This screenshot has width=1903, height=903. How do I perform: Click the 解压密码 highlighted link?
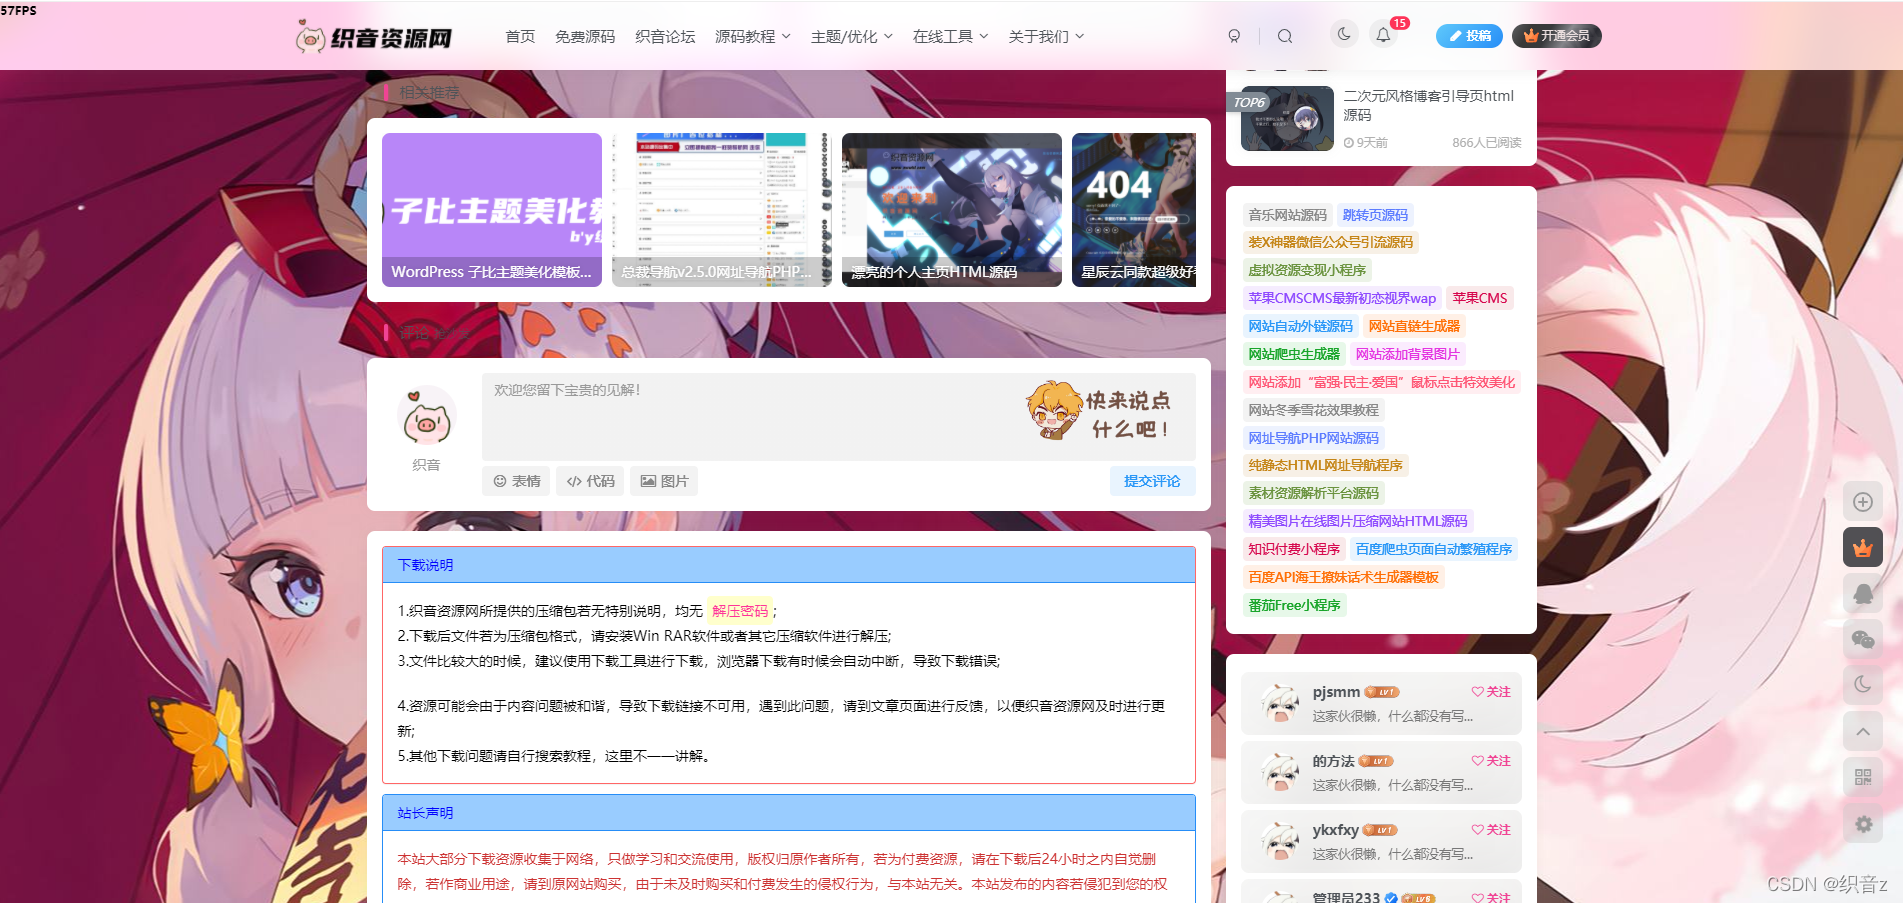pyautogui.click(x=740, y=611)
